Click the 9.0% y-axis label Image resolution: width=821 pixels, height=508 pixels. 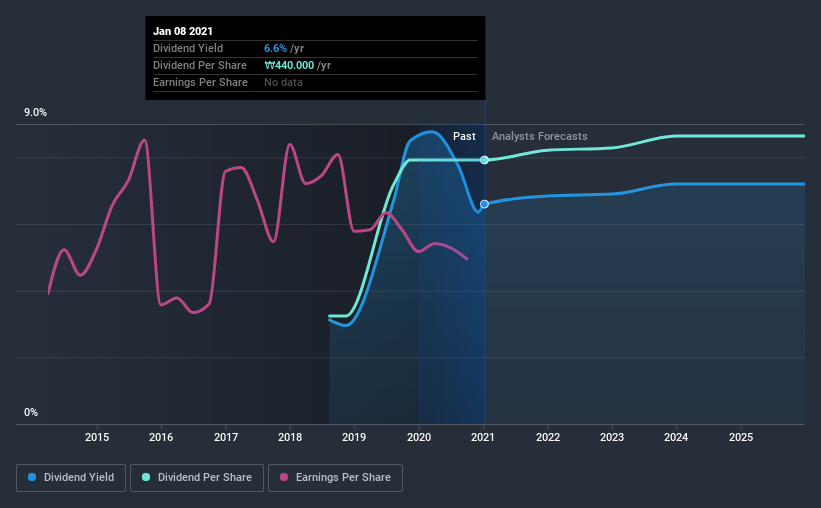point(35,113)
